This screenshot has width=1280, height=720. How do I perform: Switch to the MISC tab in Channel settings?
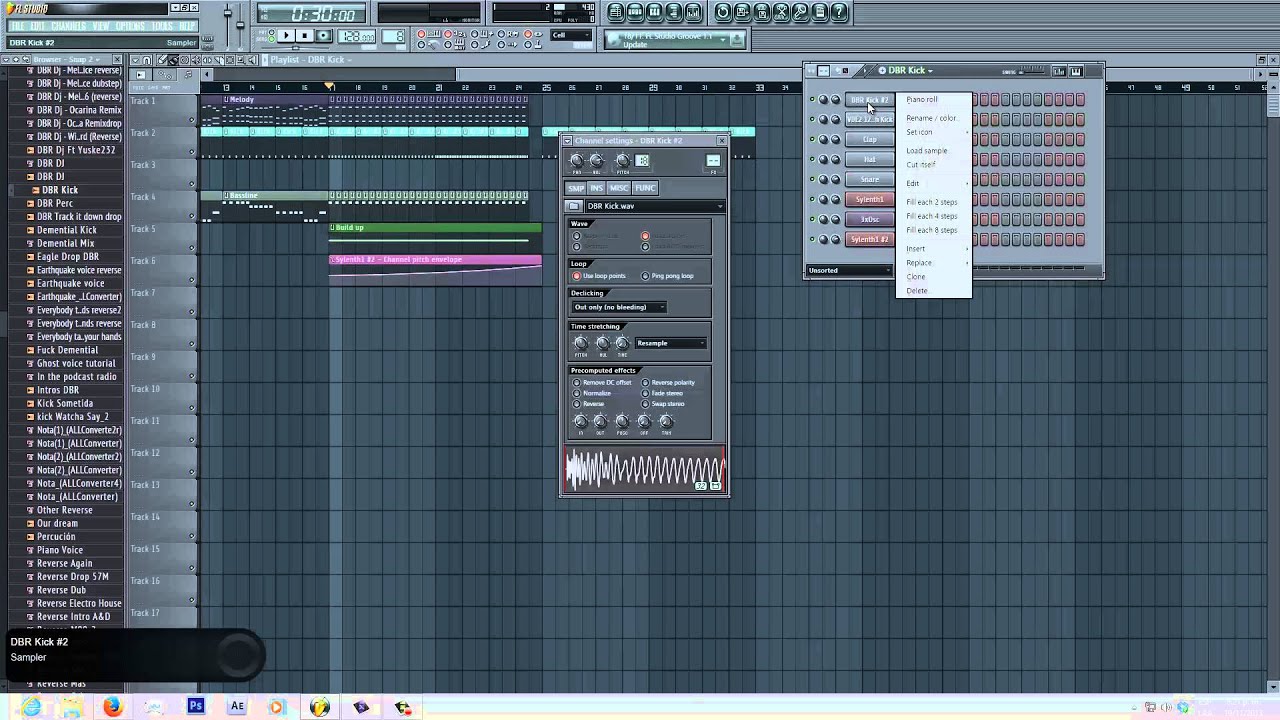pos(619,188)
